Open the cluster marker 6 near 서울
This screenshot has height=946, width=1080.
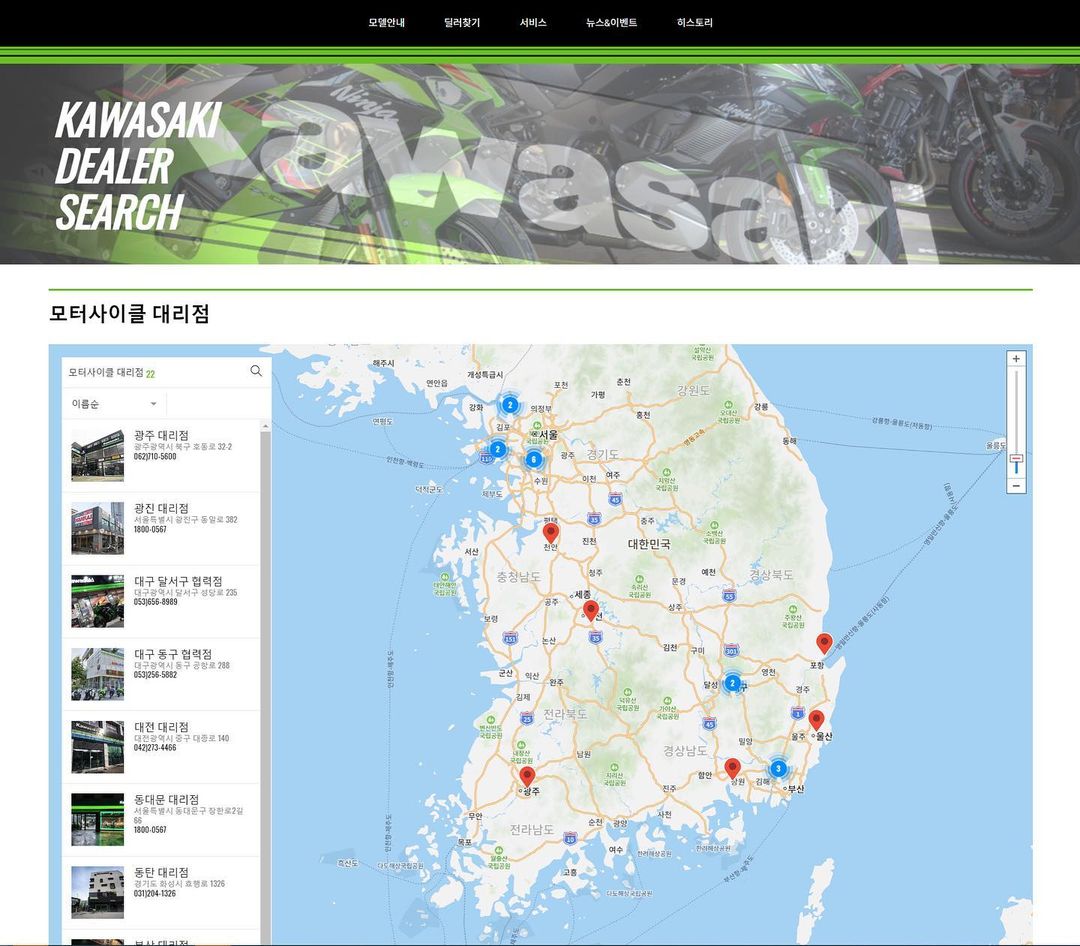(534, 460)
